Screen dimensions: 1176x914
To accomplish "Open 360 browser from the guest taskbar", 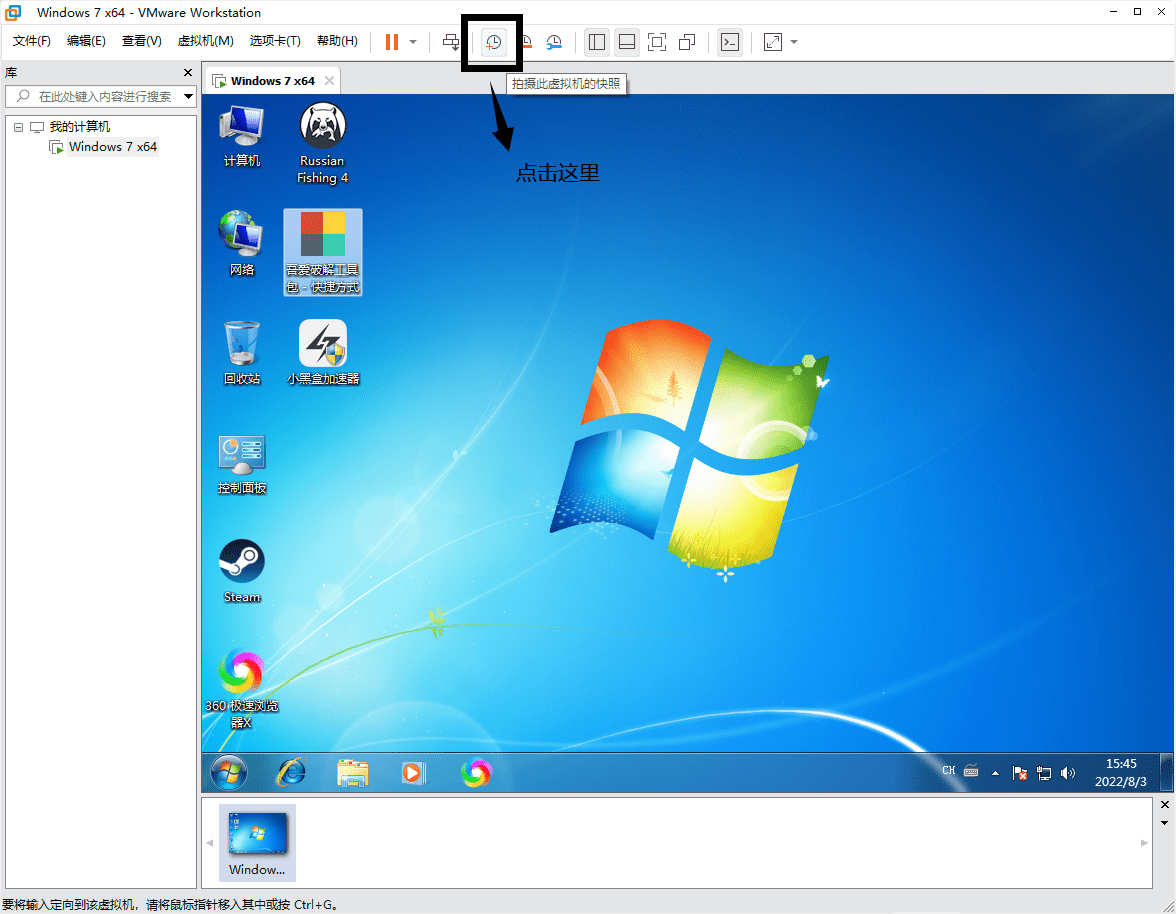I will point(476,773).
